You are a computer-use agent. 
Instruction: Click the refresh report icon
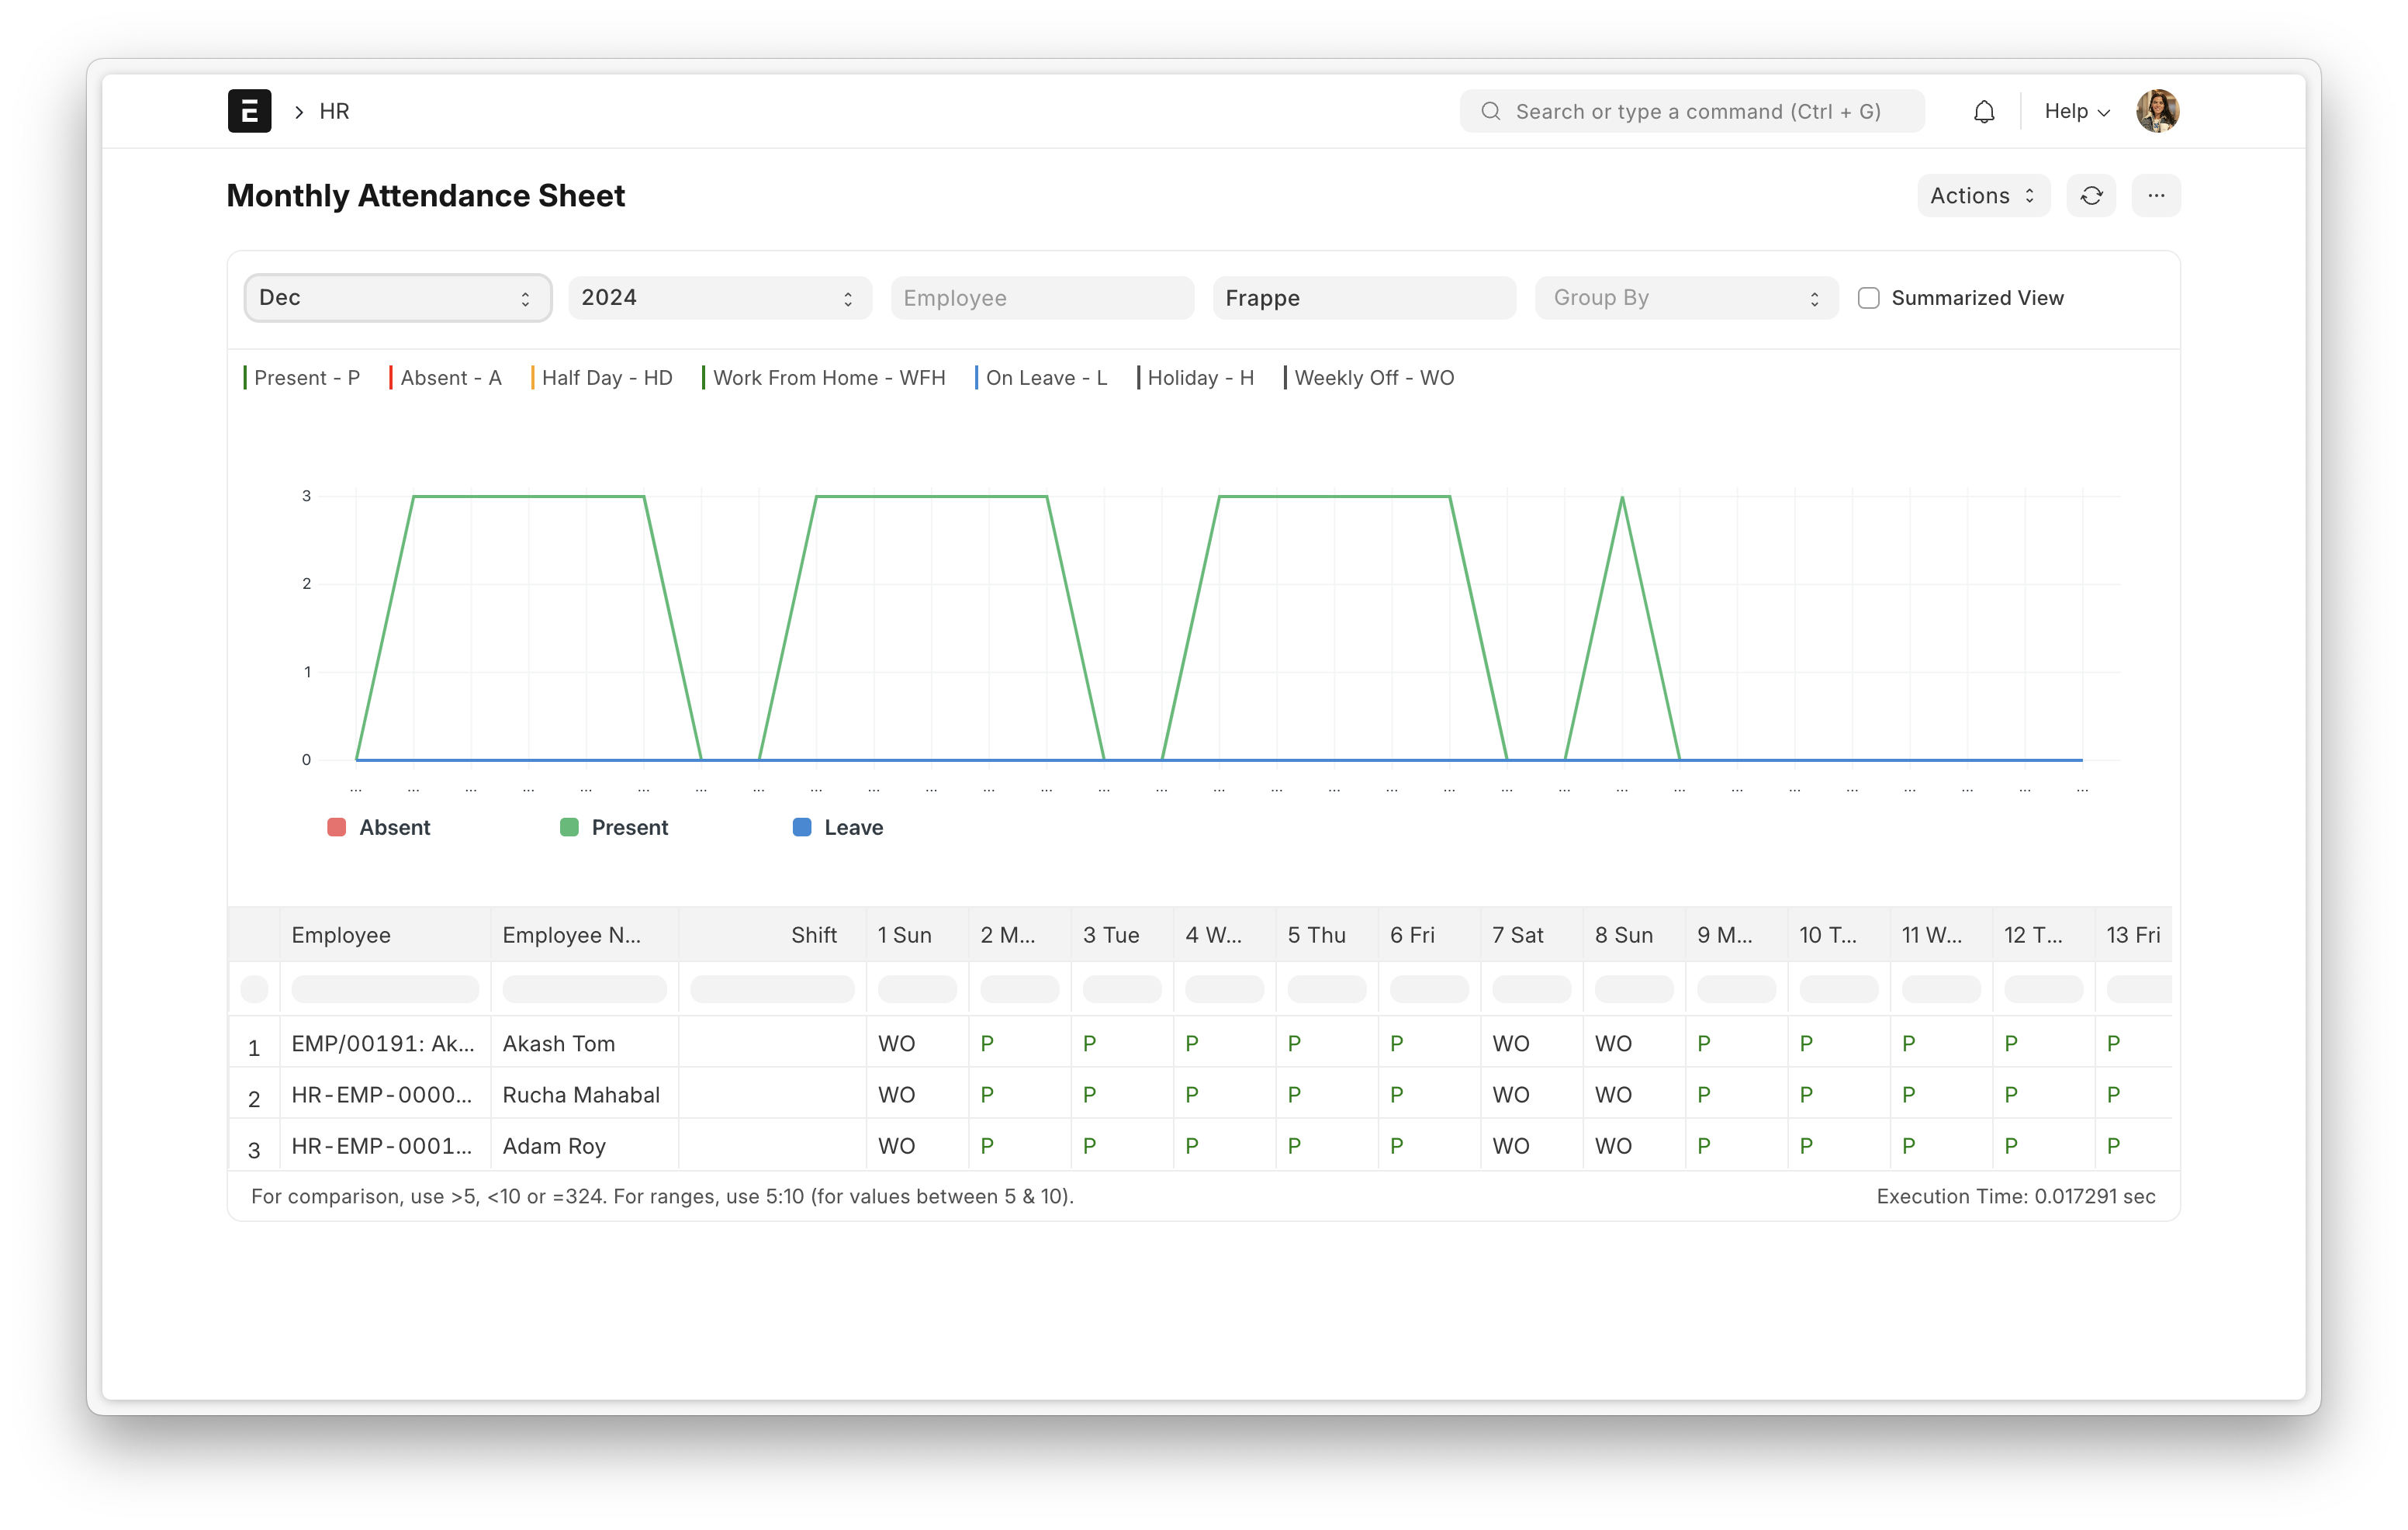pyautogui.click(x=2091, y=196)
